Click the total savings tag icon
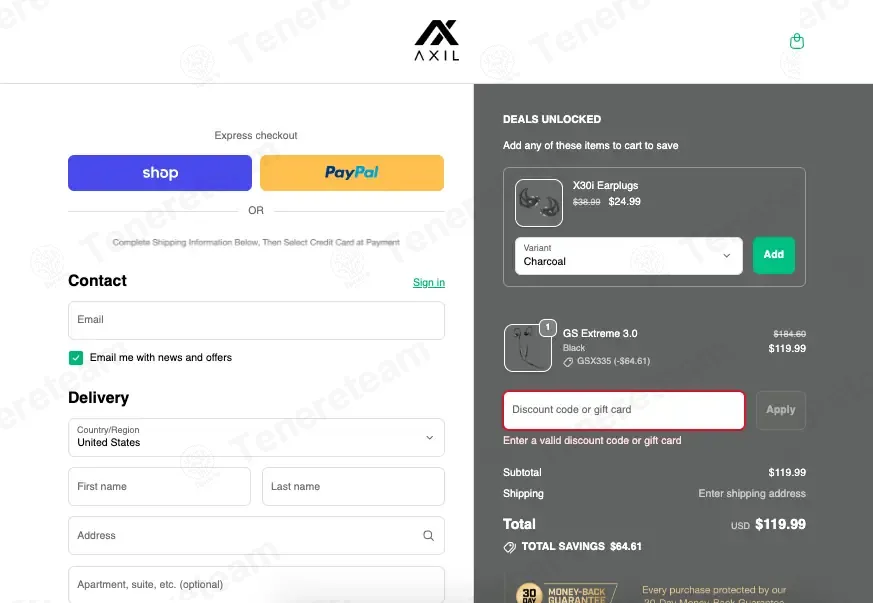873x603 pixels. pos(509,547)
